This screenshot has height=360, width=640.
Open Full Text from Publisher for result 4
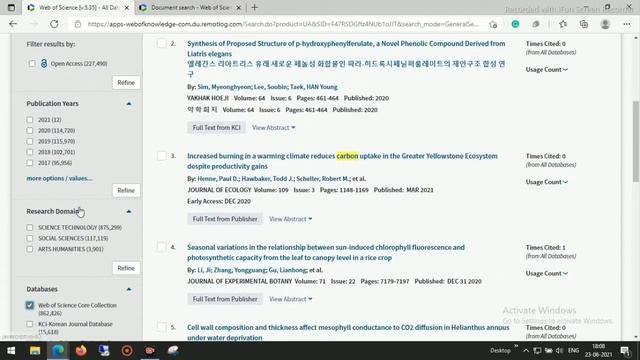coord(225,299)
